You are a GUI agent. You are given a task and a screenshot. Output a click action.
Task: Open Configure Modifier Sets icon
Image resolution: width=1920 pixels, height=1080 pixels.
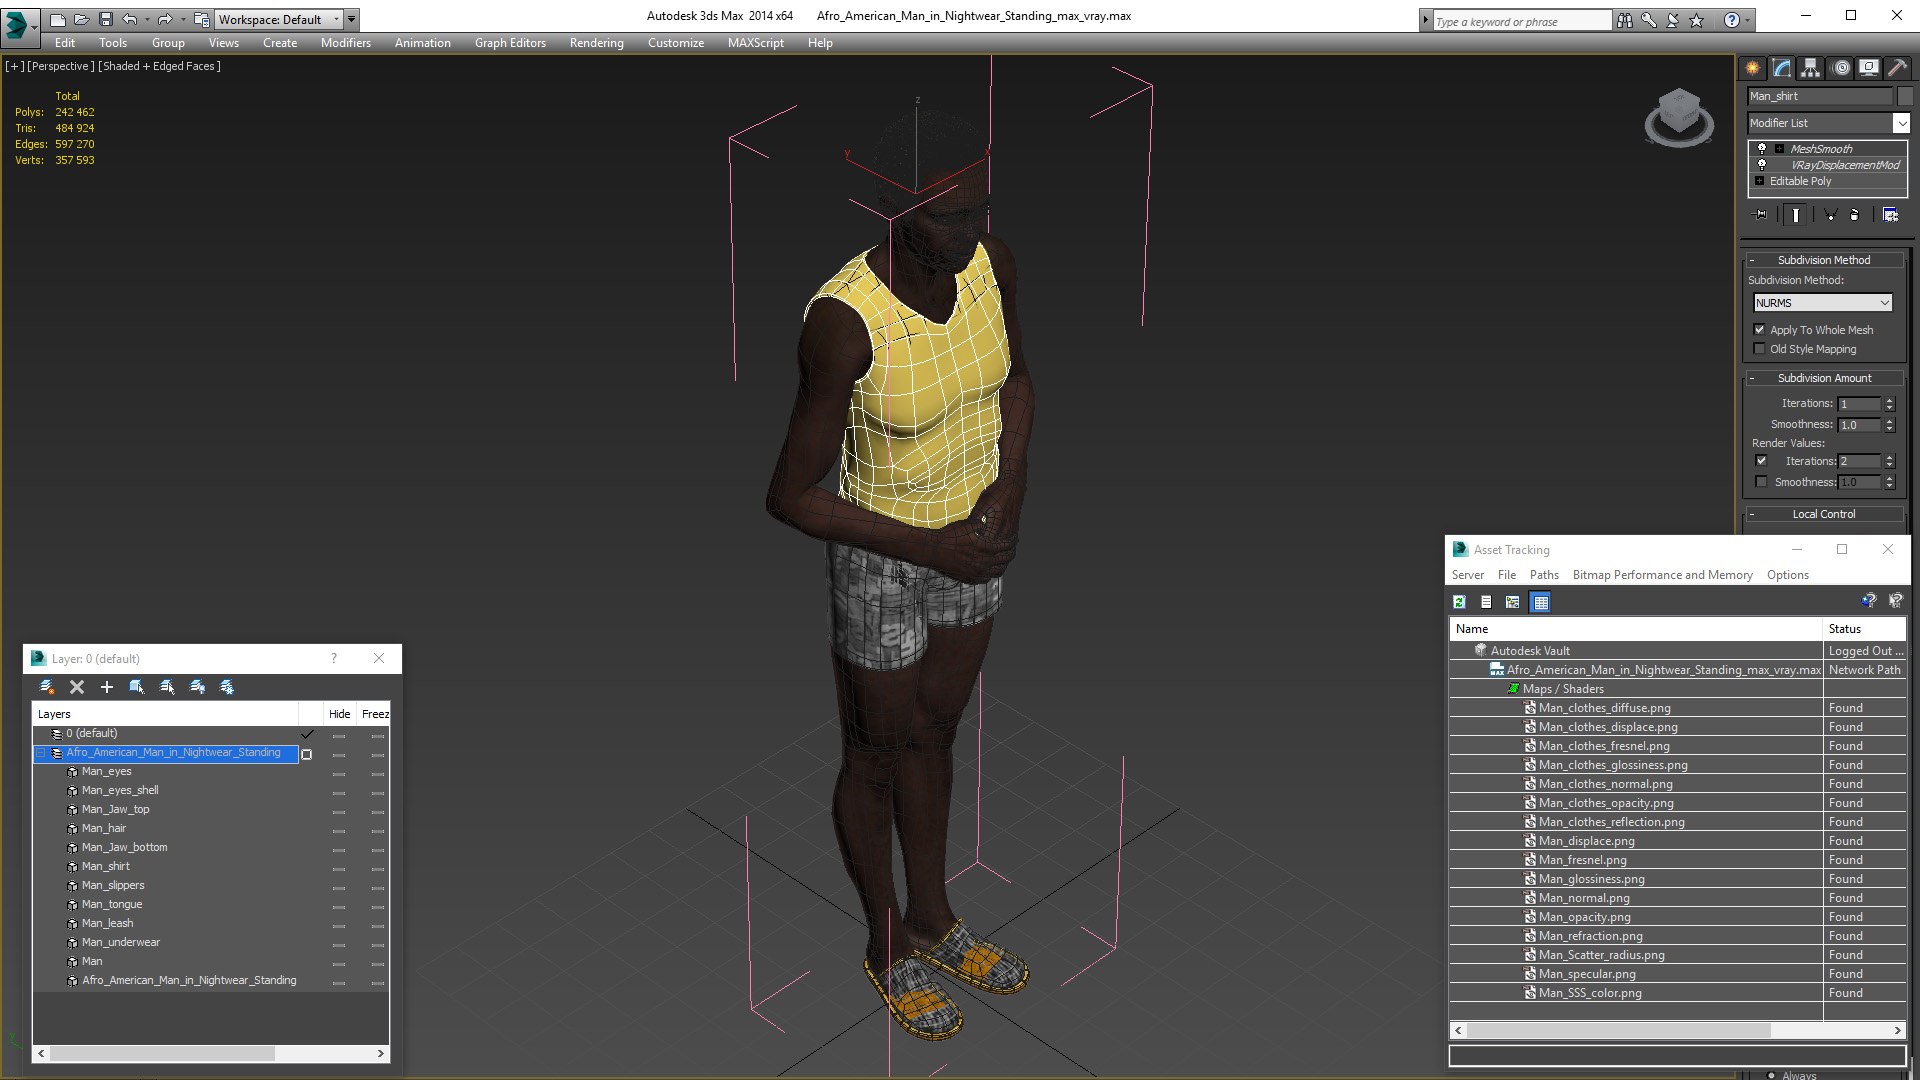1890,214
